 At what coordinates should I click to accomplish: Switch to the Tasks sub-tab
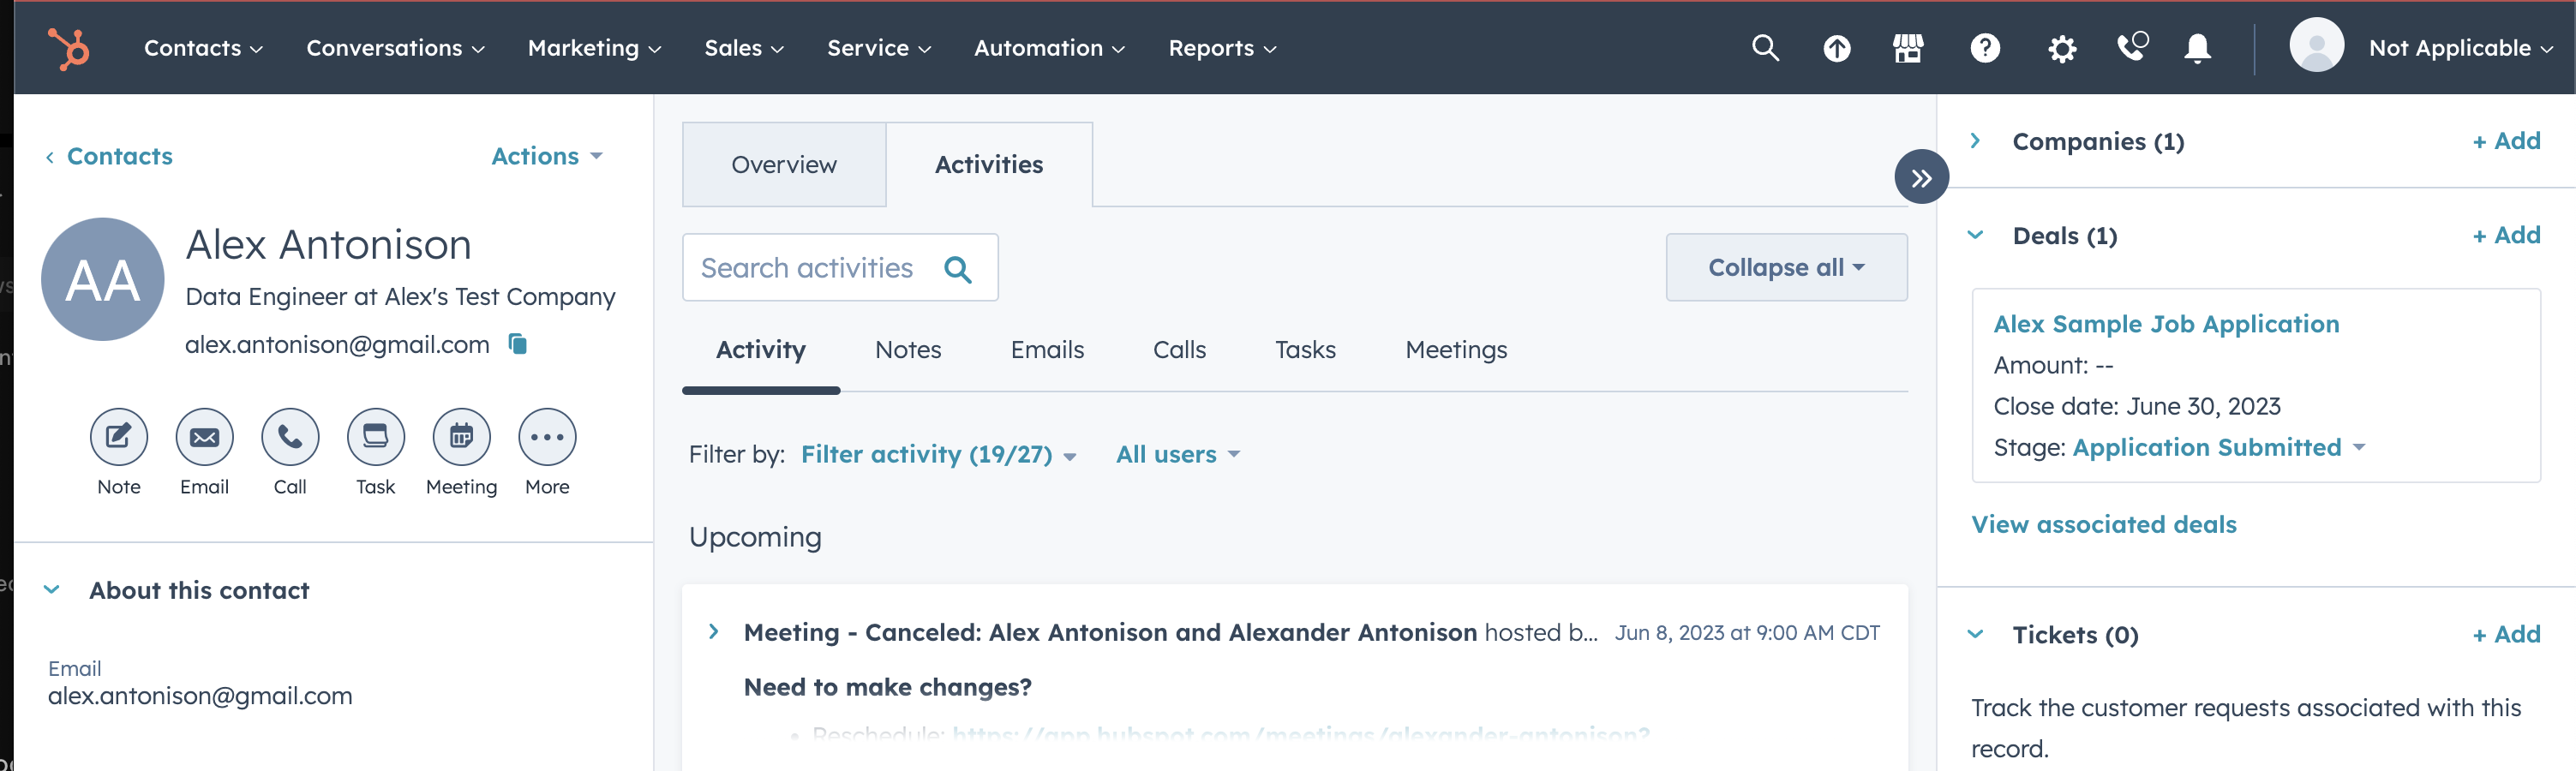point(1305,350)
